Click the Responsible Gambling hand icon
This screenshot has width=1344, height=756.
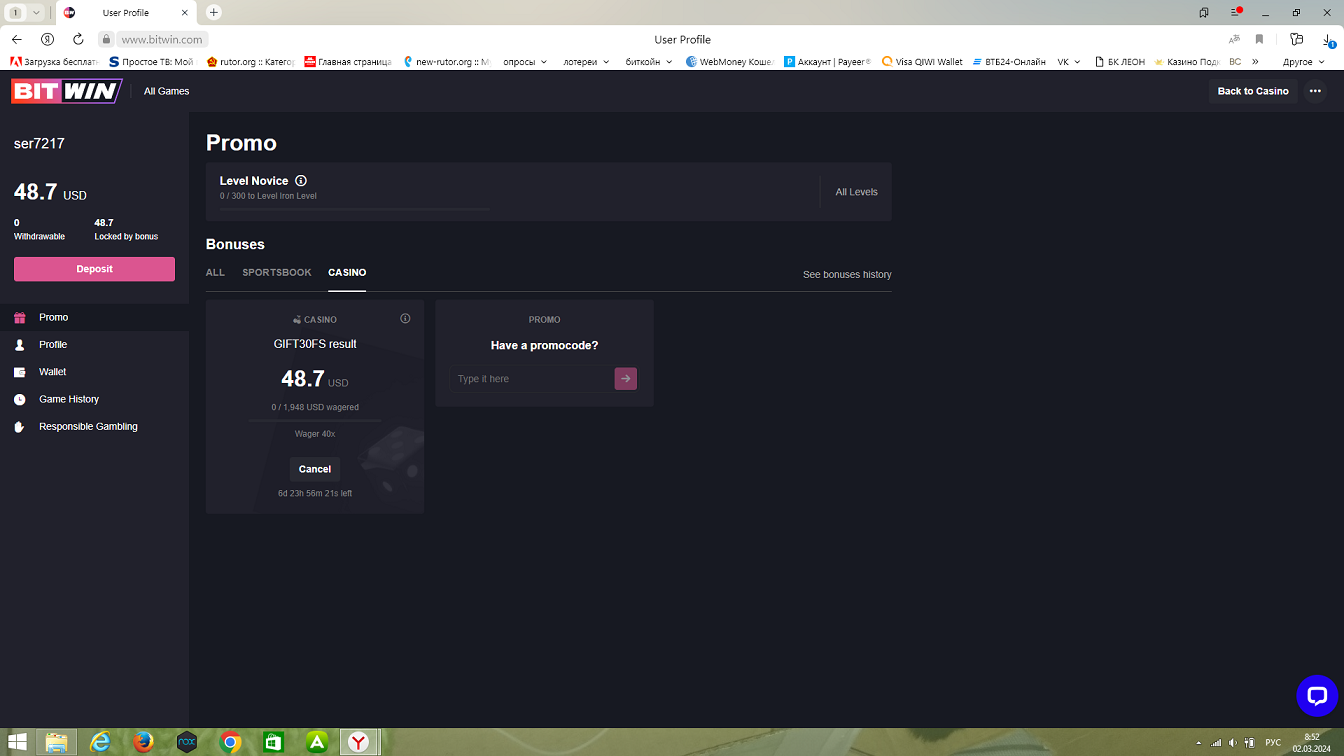pos(19,427)
